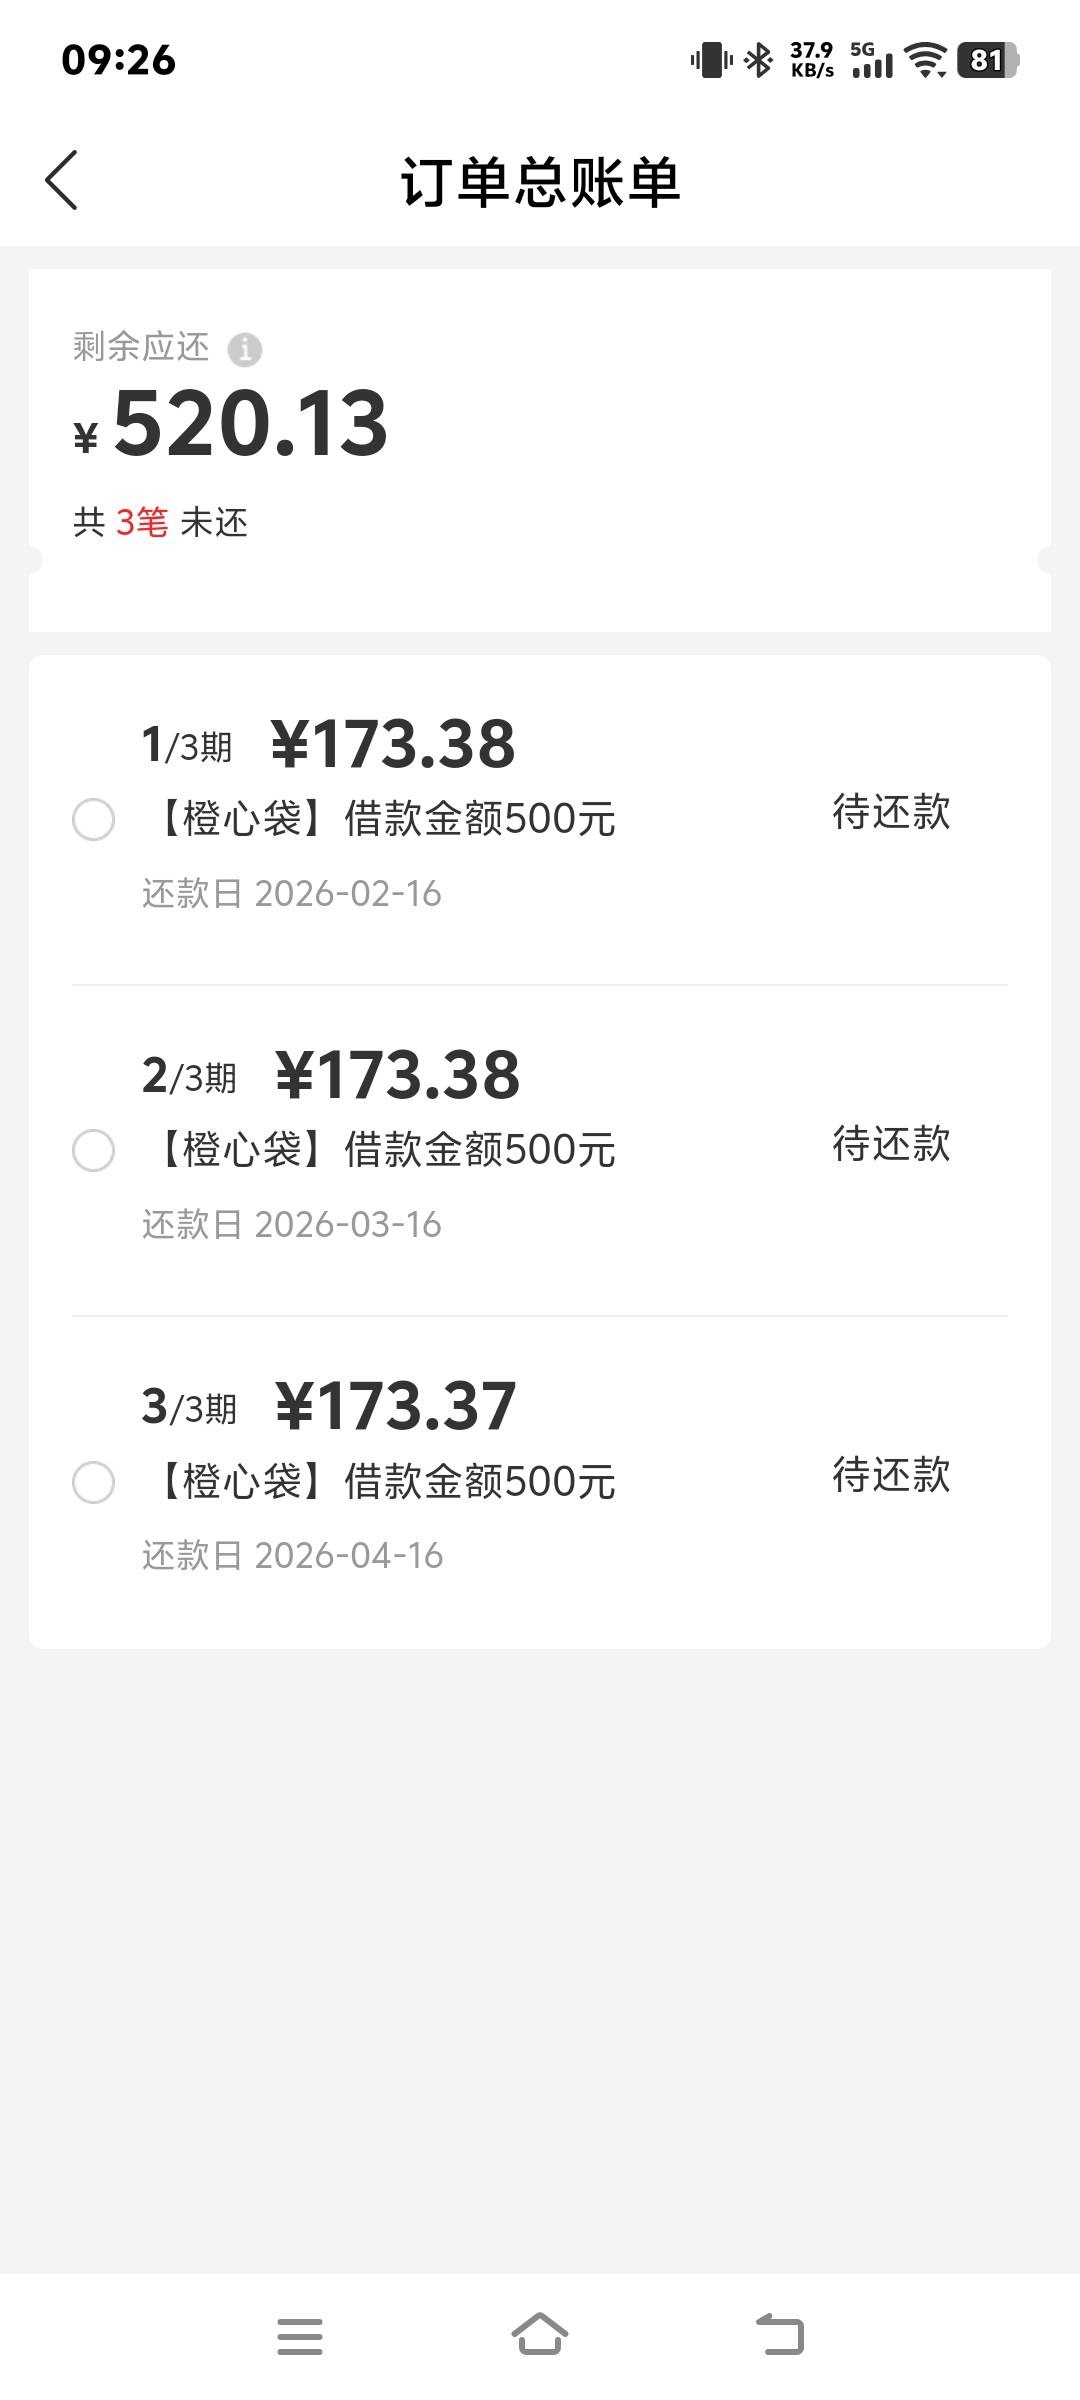Tap the ¥520.13 remaining amount
The image size is (1080, 2400).
tap(250, 425)
